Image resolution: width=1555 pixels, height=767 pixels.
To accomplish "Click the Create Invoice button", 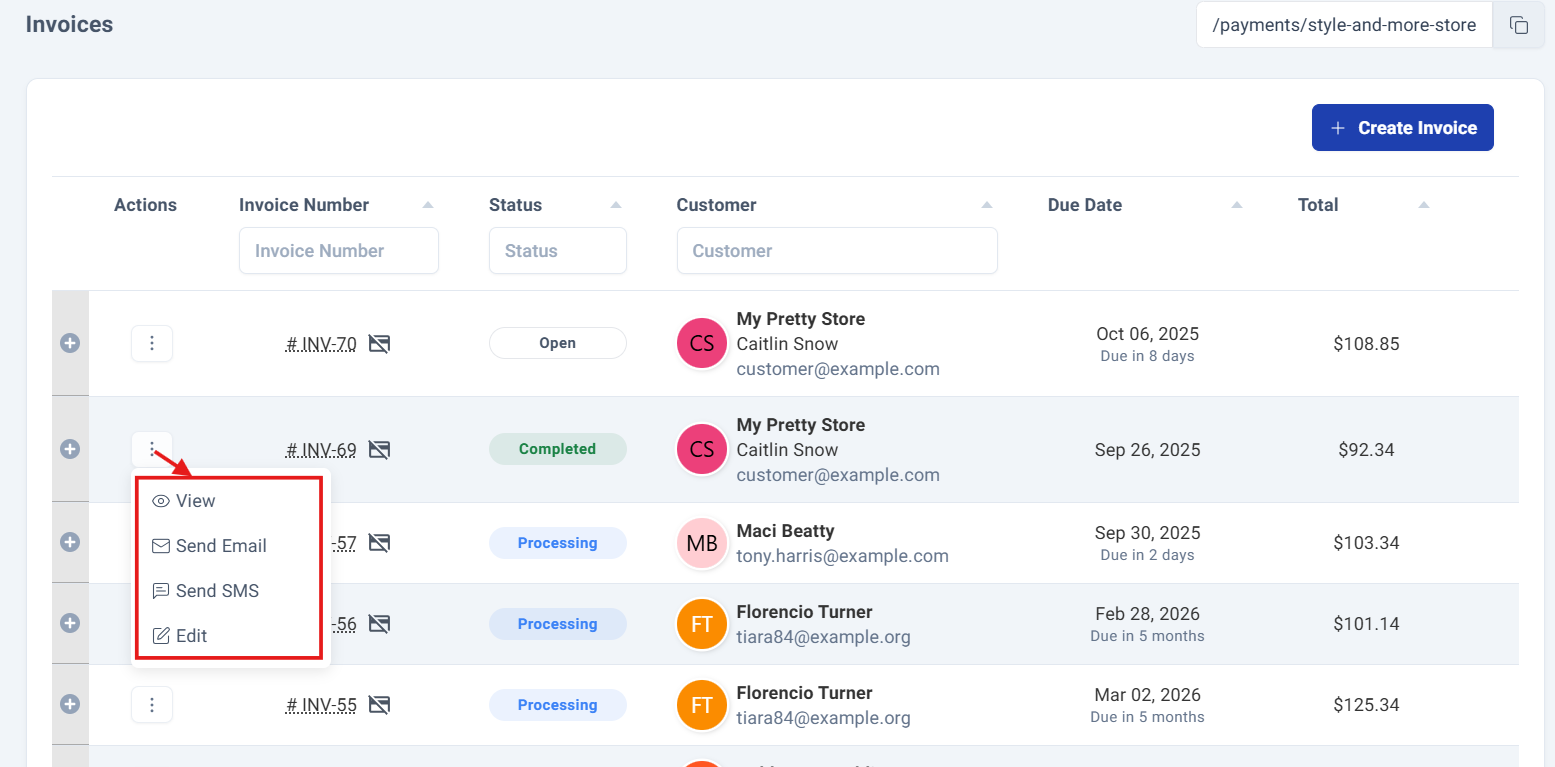I will click(1402, 128).
